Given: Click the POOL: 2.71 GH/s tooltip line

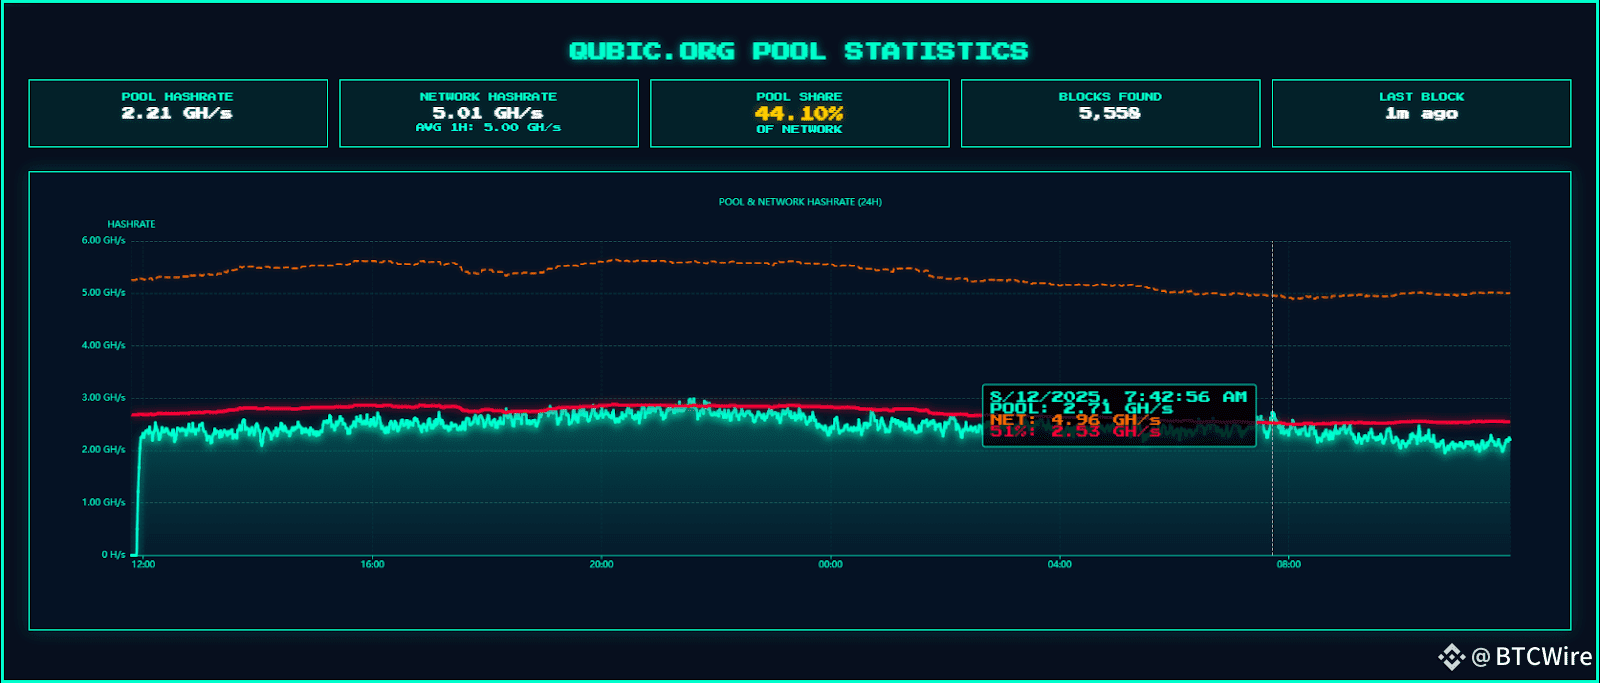Looking at the screenshot, I should point(1081,408).
